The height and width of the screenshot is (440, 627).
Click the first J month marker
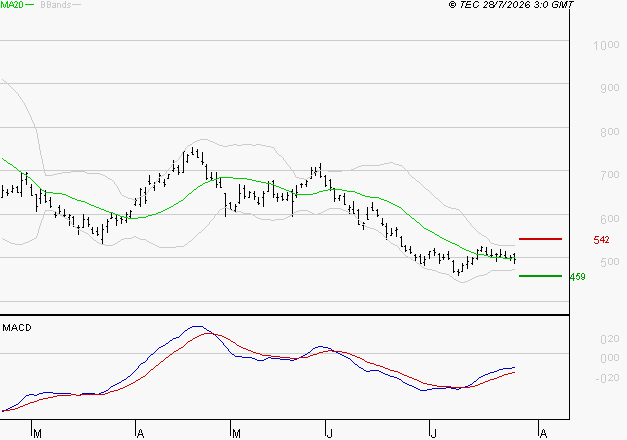pyautogui.click(x=329, y=434)
